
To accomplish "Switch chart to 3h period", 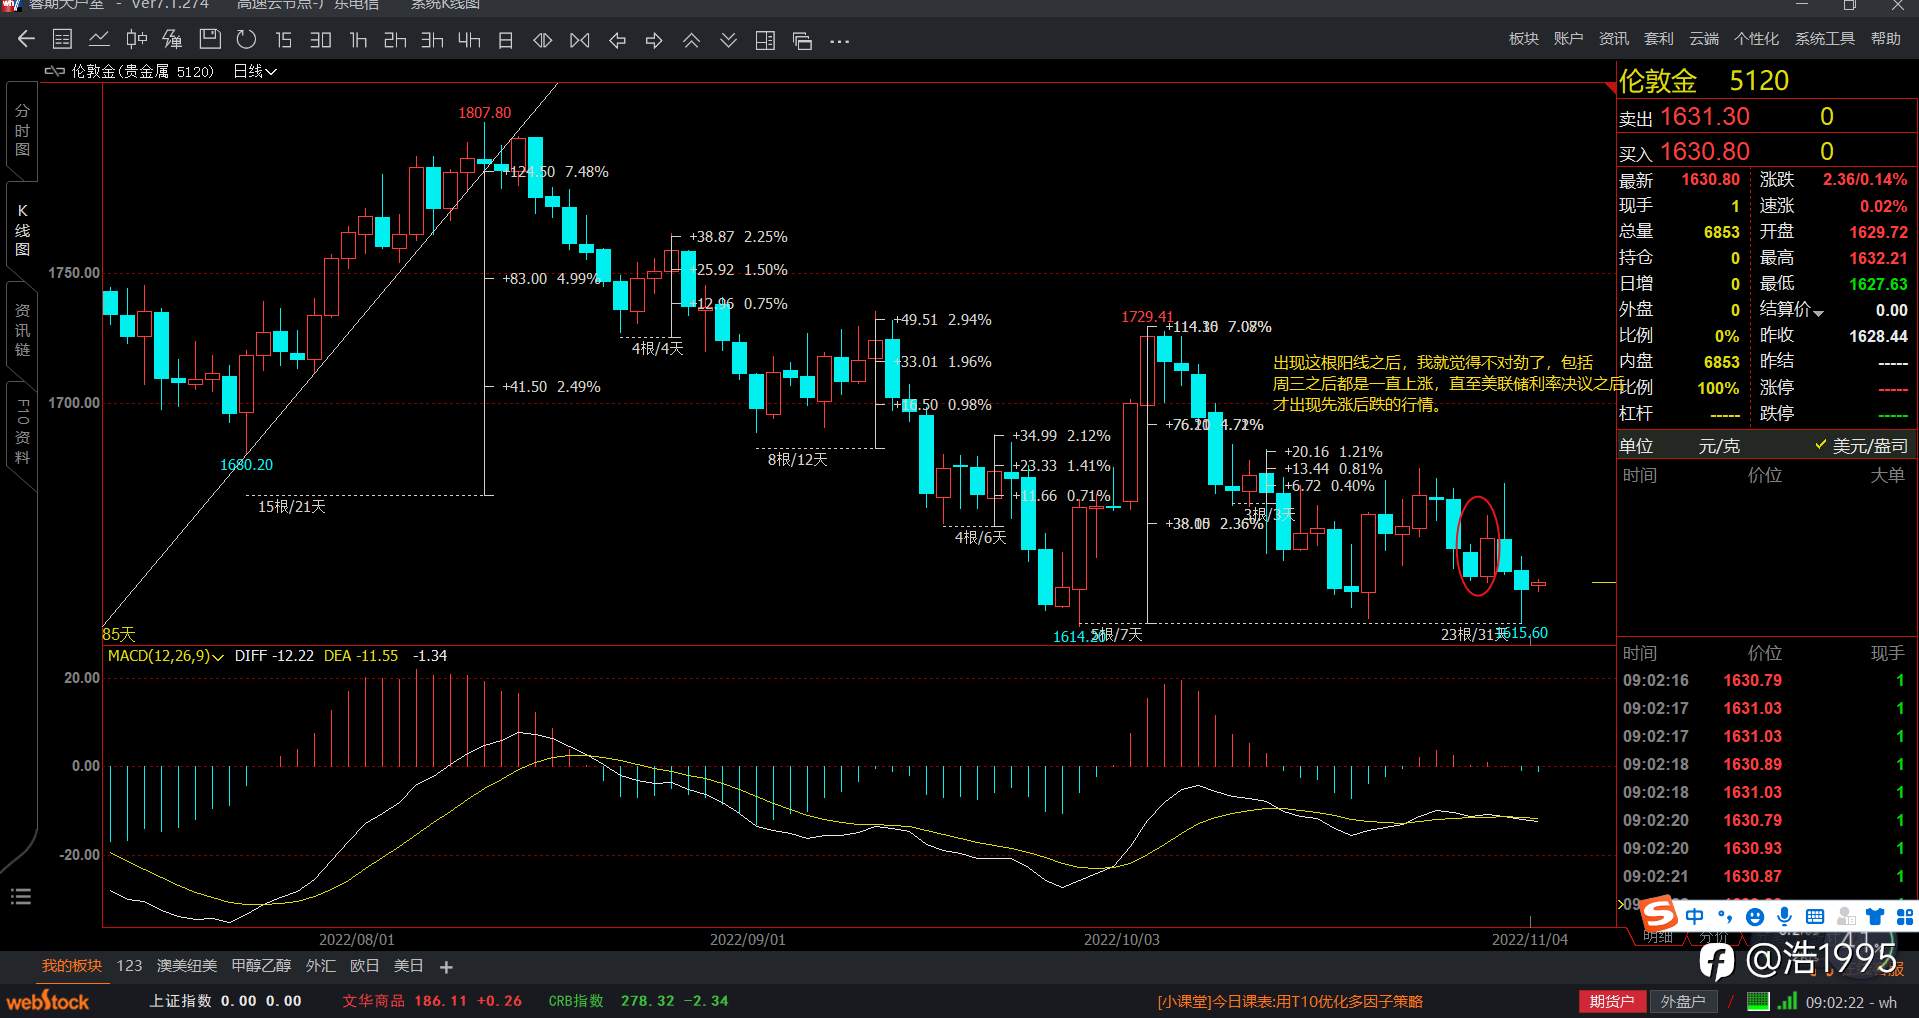I will pos(432,40).
